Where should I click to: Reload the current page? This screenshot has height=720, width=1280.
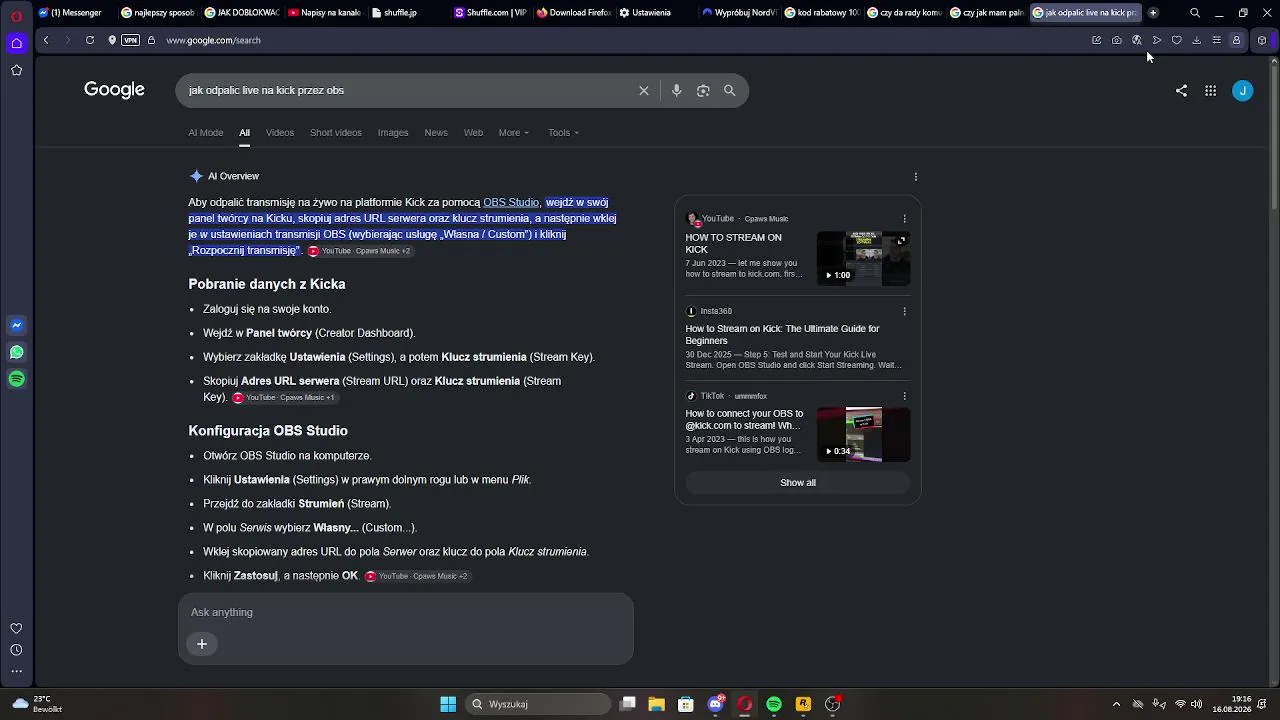[x=90, y=40]
